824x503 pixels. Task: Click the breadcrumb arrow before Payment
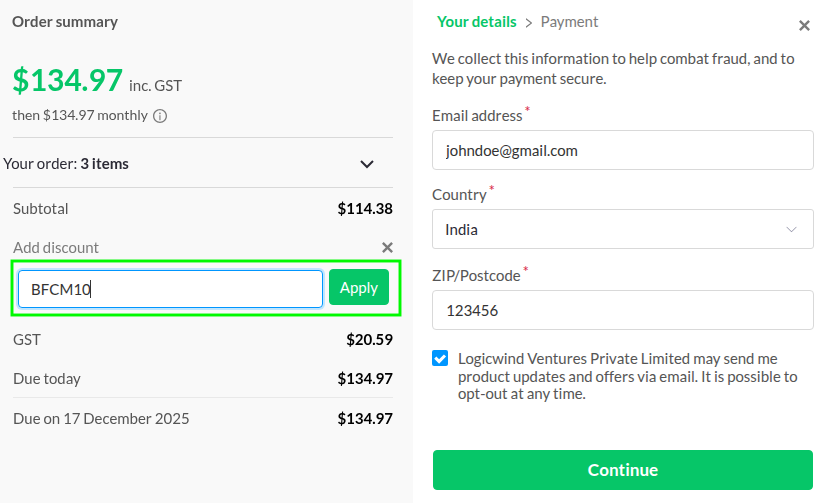tap(529, 22)
